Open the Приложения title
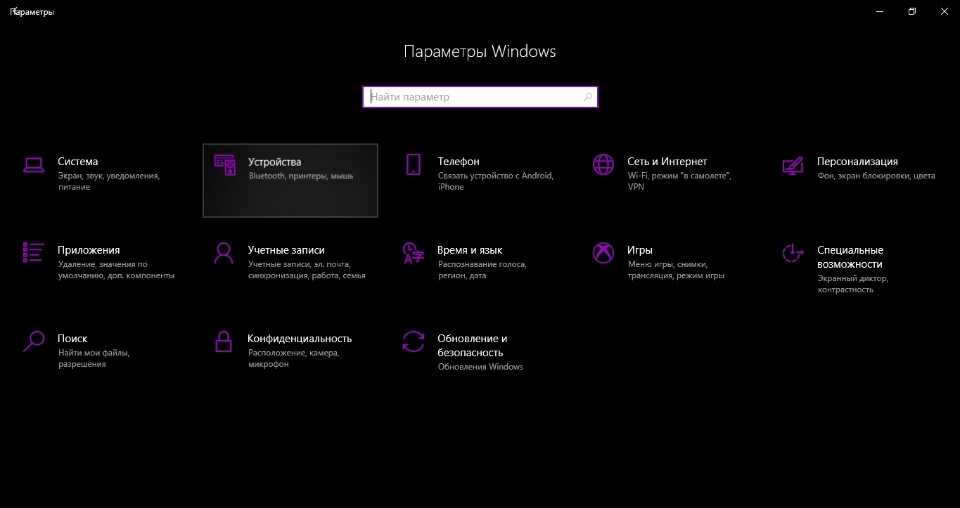Screen dimensions: 960x508 tap(89, 250)
